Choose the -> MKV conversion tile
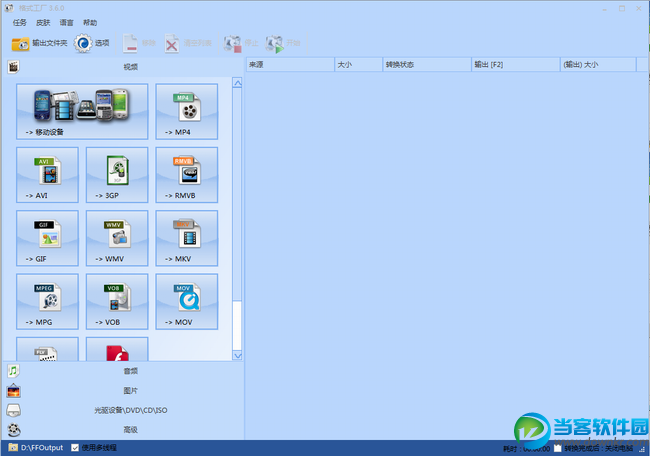 click(x=187, y=238)
